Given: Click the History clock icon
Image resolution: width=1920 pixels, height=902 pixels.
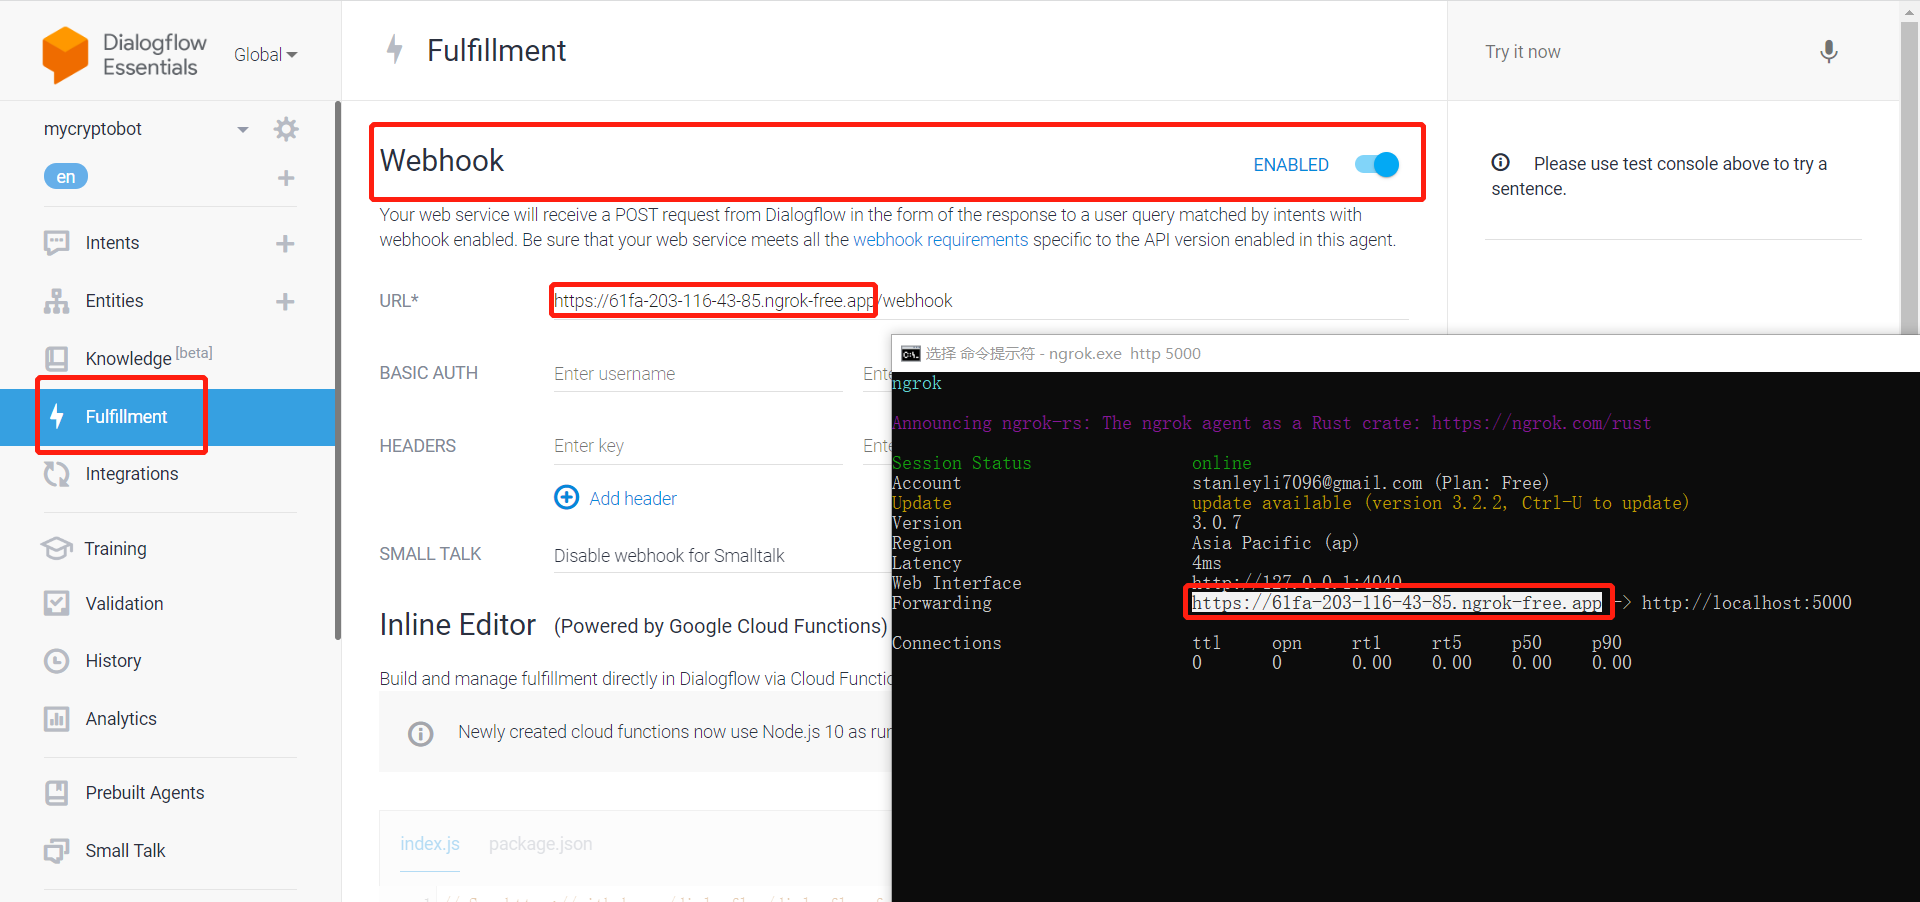Looking at the screenshot, I should click(57, 661).
